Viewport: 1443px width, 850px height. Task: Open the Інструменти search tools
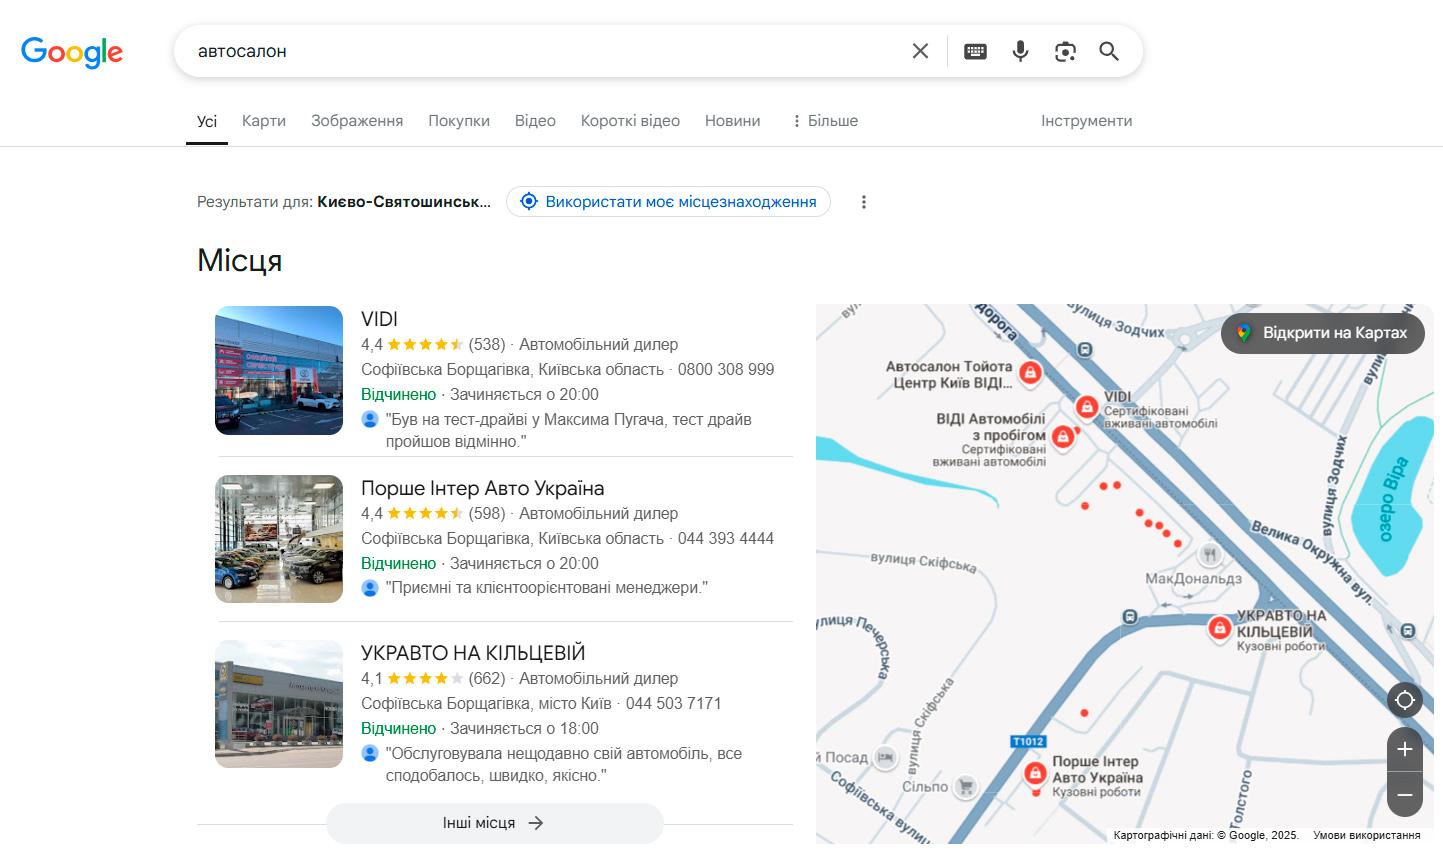pos(1086,121)
